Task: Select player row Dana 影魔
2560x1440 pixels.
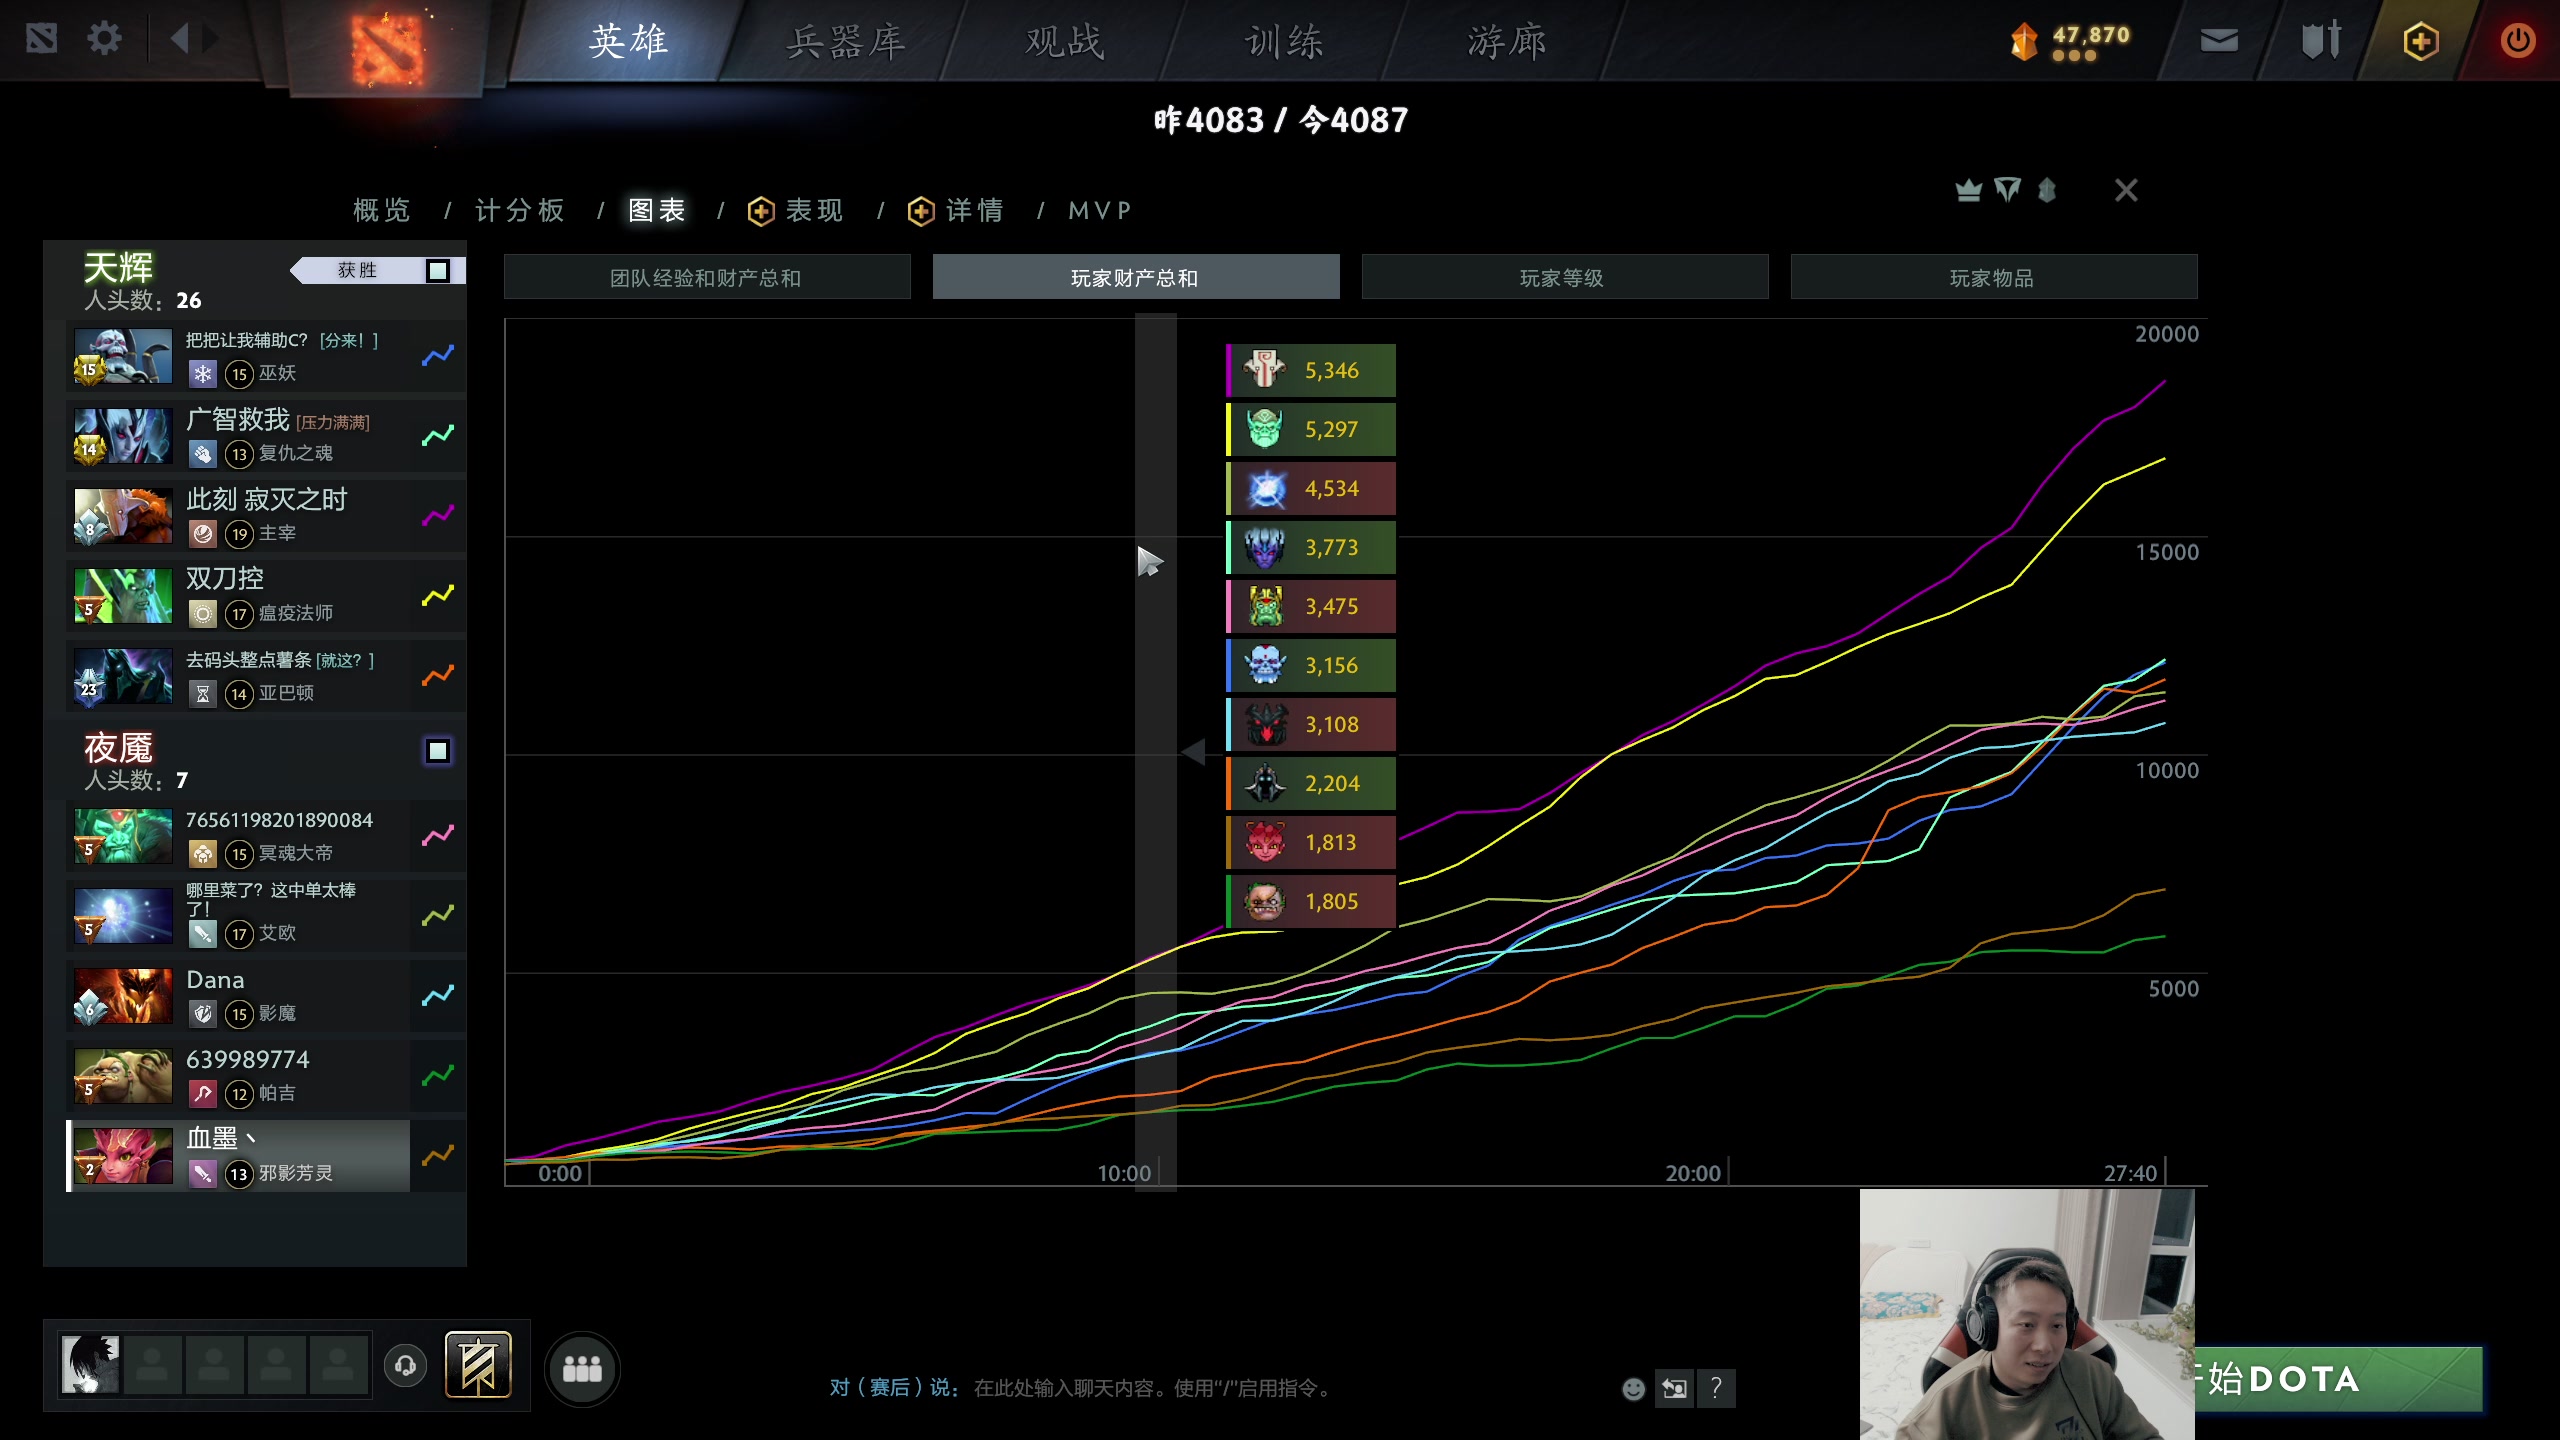Action: click(239, 995)
